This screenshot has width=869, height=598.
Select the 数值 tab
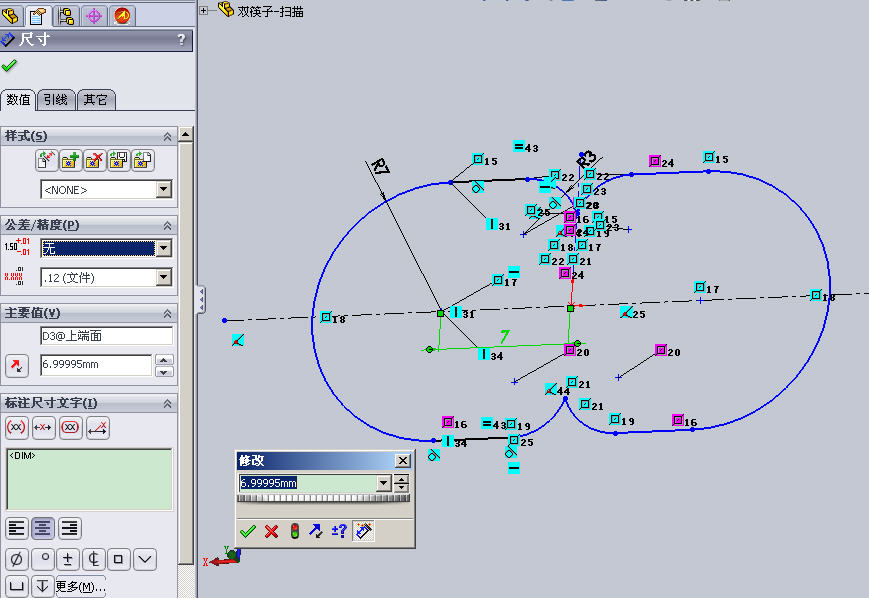18,100
